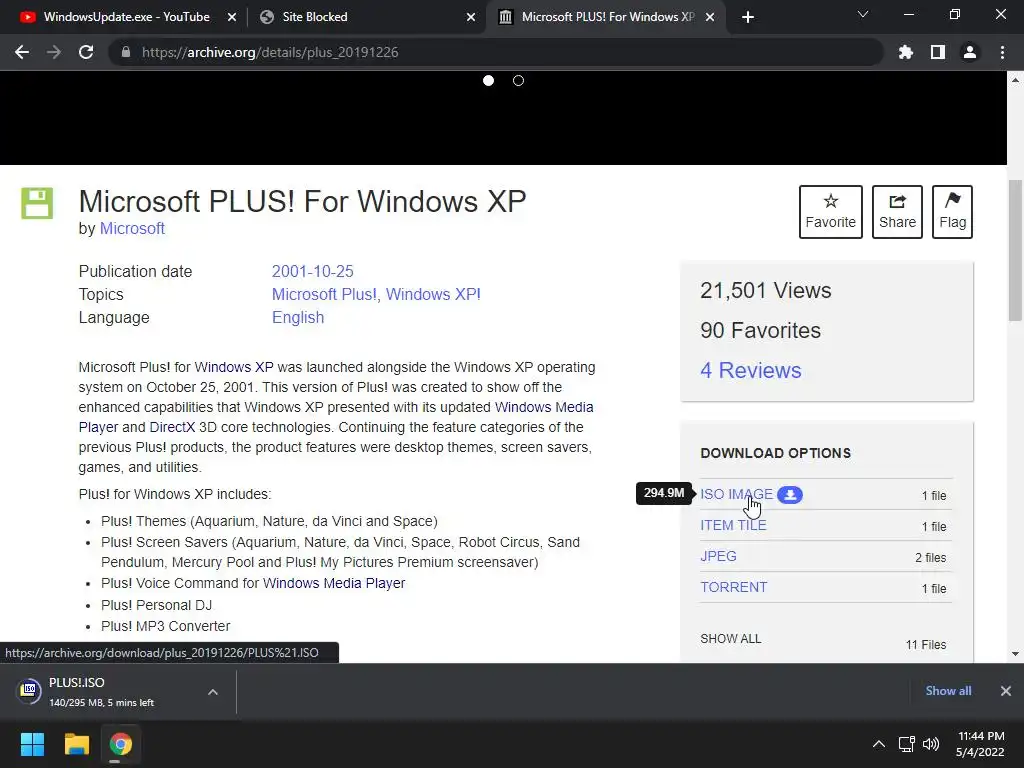Close the Site Blocked tab
The image size is (1024, 768).
[471, 17]
